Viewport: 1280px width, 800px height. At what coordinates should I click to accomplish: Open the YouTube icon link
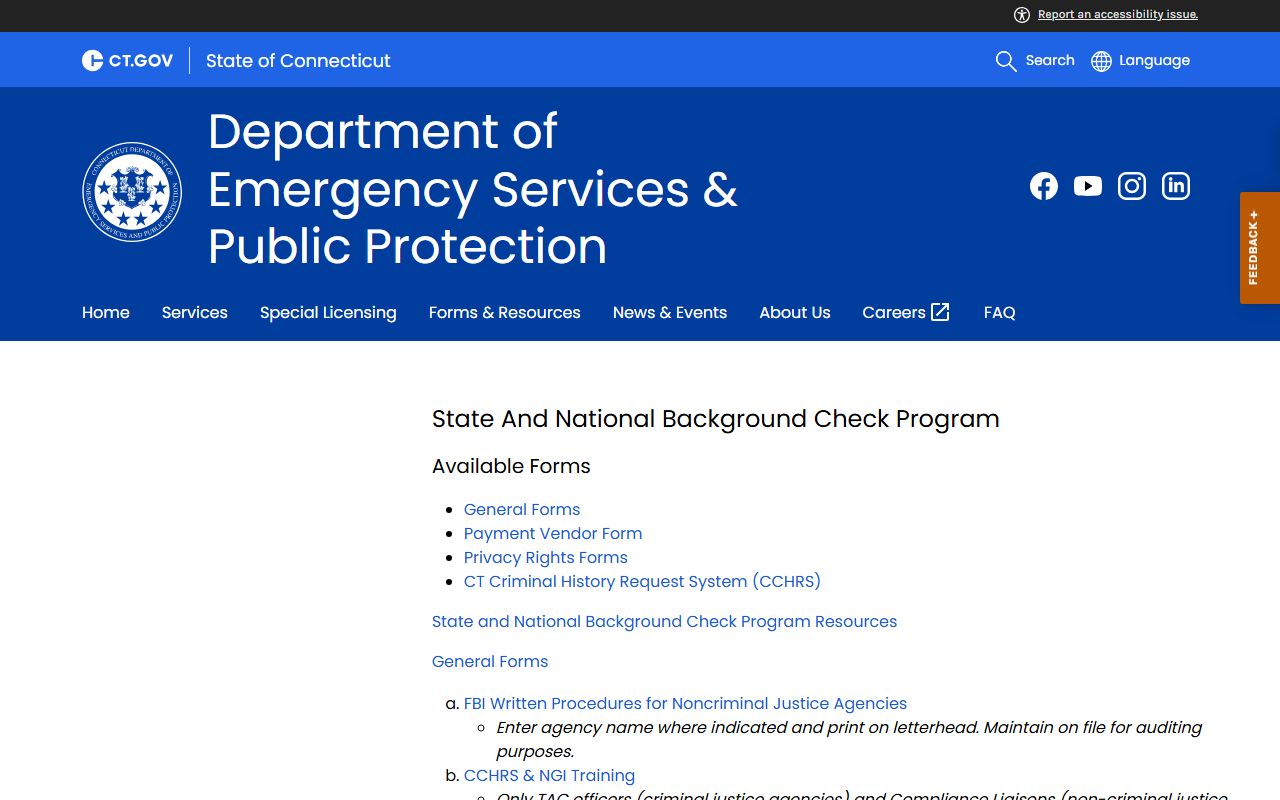pos(1088,186)
